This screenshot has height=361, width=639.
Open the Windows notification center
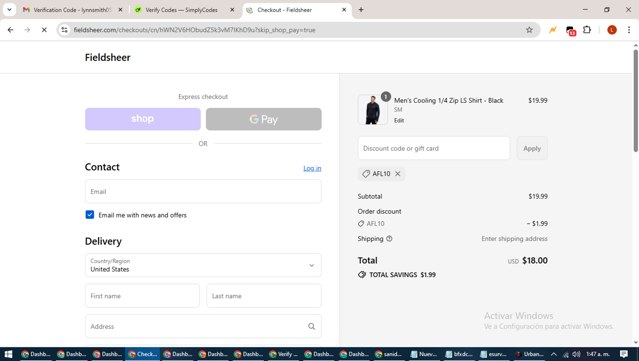[624, 354]
